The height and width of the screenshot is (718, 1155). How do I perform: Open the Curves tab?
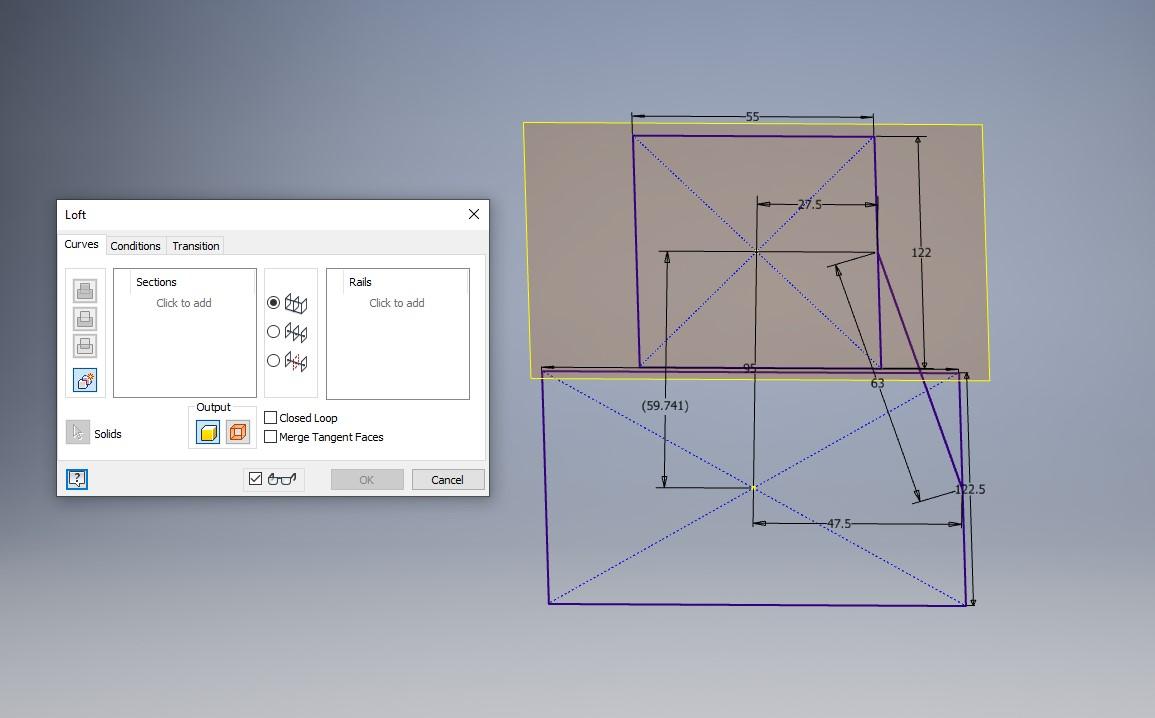(81, 245)
